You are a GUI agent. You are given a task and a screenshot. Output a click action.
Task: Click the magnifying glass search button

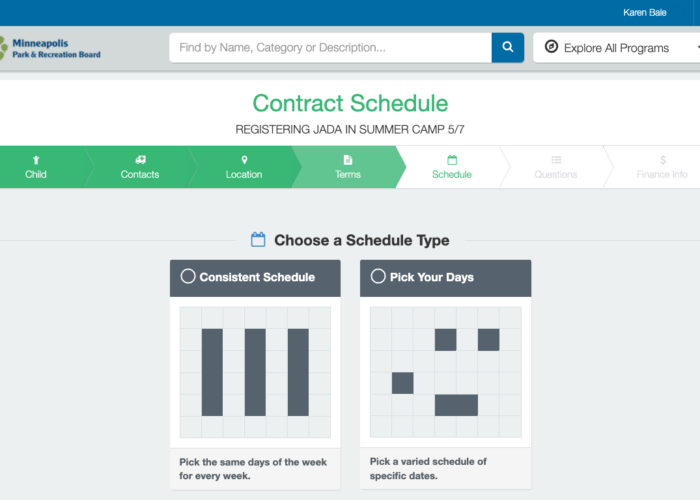click(508, 47)
